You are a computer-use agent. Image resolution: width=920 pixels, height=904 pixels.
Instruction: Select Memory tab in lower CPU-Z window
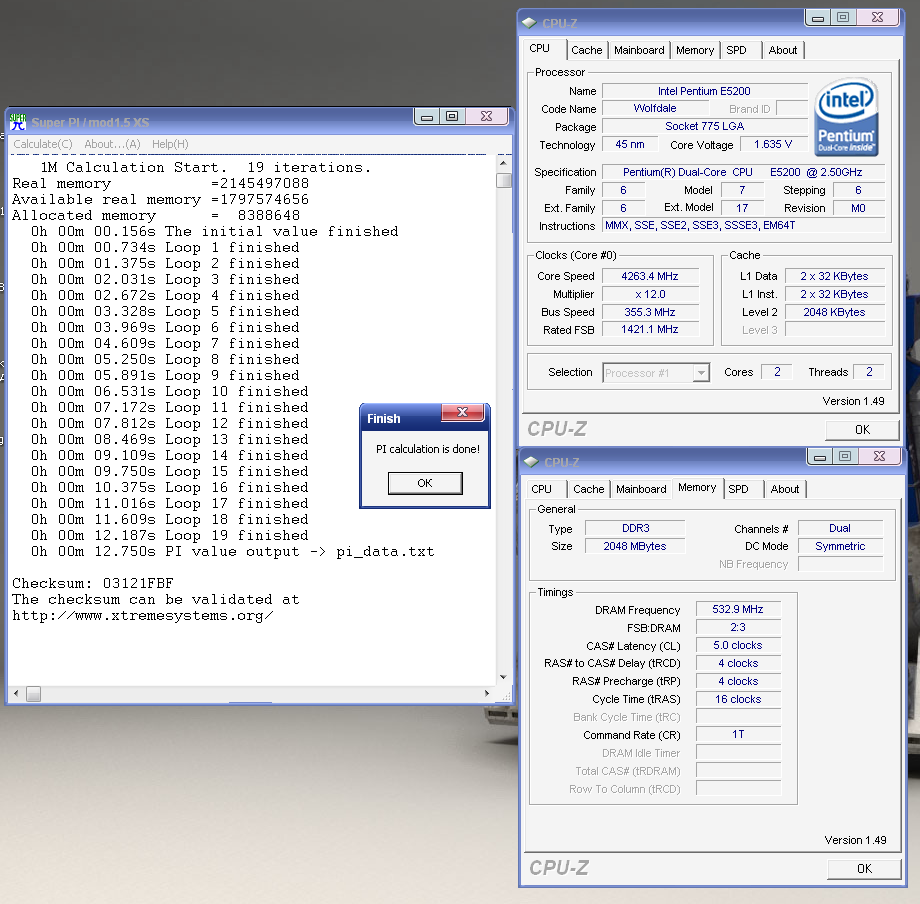[697, 487]
